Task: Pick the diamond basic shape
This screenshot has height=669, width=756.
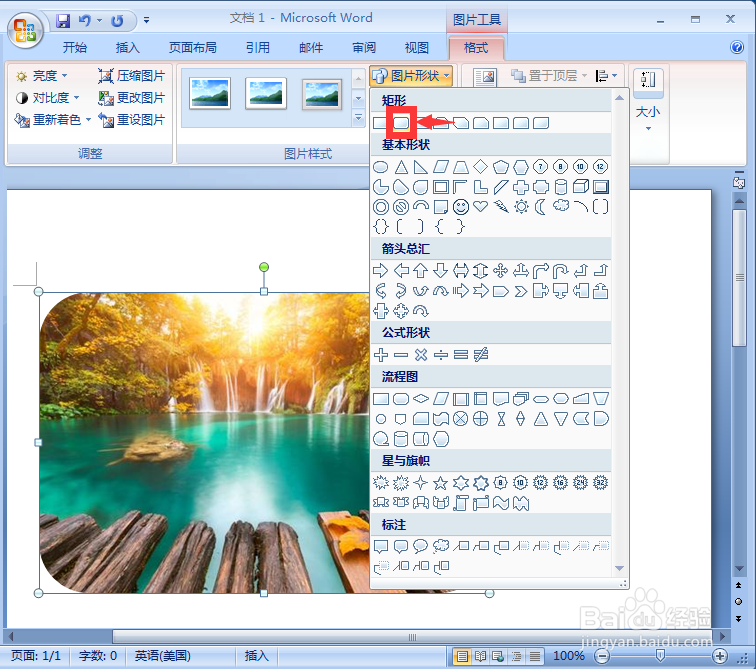Action: pos(480,167)
